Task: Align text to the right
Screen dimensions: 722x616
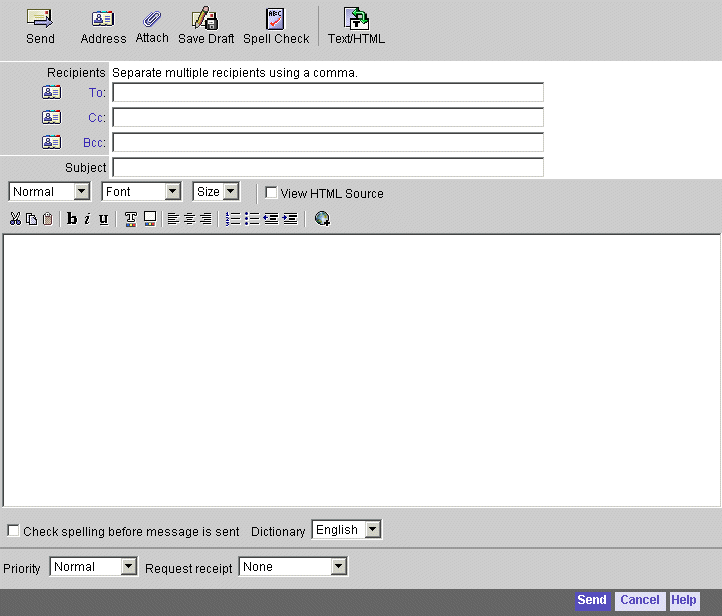Action: click(x=205, y=219)
